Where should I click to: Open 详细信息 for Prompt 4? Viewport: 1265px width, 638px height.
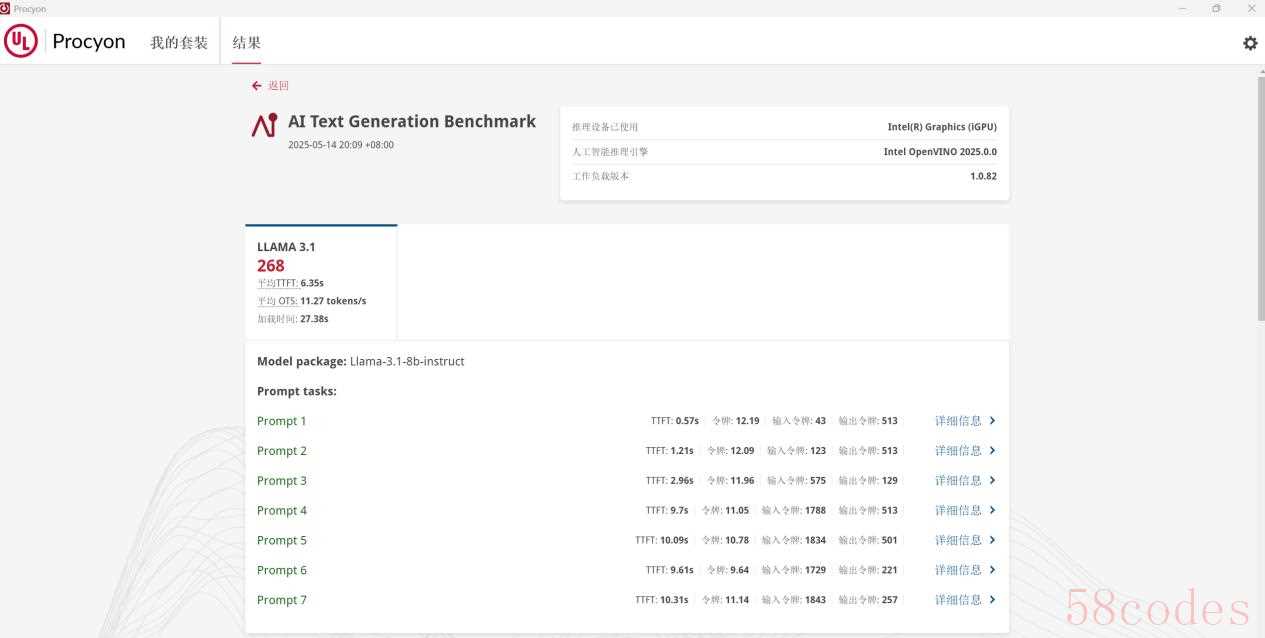coord(958,510)
